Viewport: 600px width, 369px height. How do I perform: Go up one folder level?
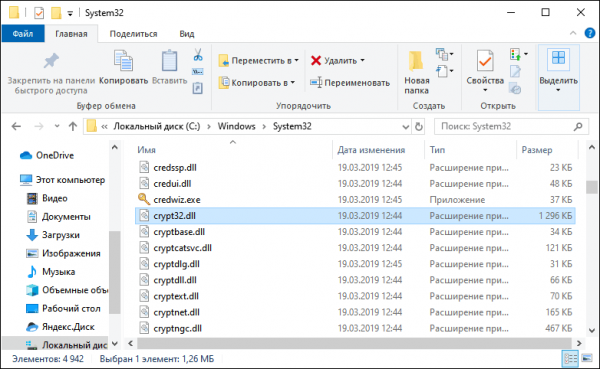(73, 126)
